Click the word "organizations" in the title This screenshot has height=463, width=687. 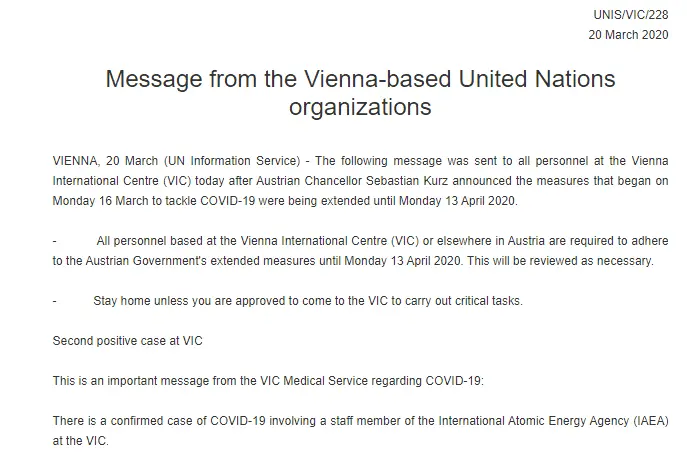click(360, 107)
